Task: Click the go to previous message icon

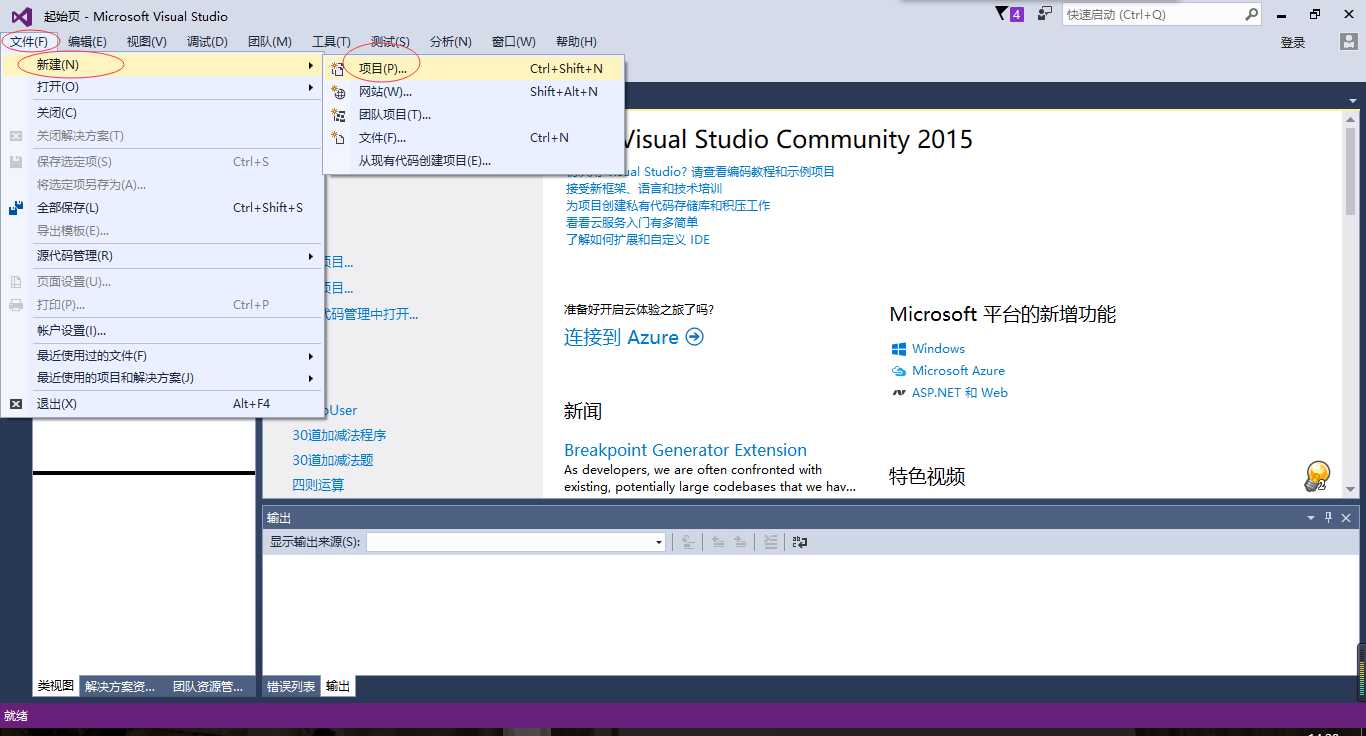Action: tap(718, 542)
